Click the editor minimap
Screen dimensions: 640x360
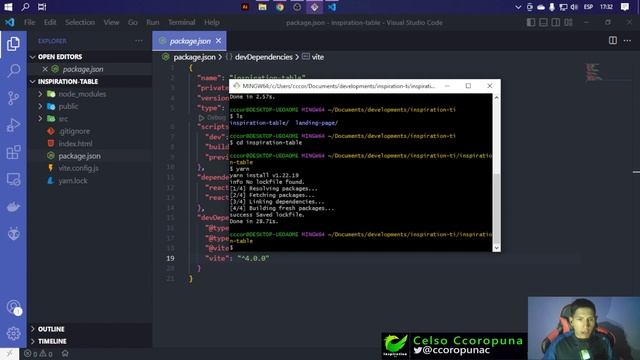[593, 72]
